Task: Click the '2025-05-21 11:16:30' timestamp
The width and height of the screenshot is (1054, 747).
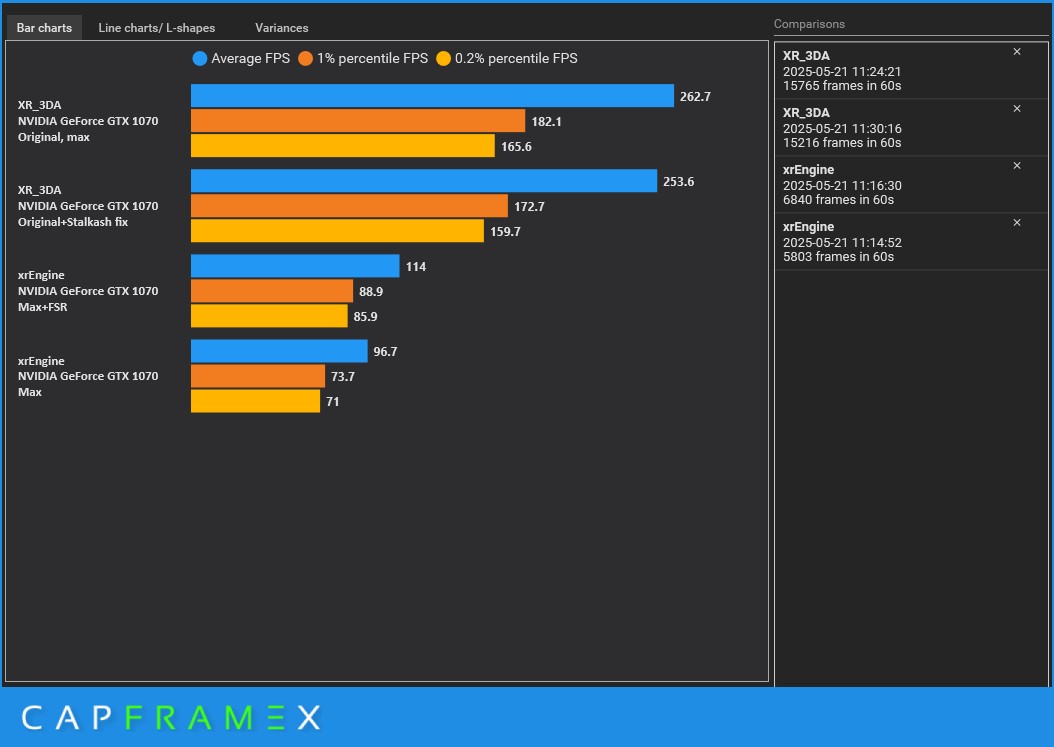Action: click(842, 186)
